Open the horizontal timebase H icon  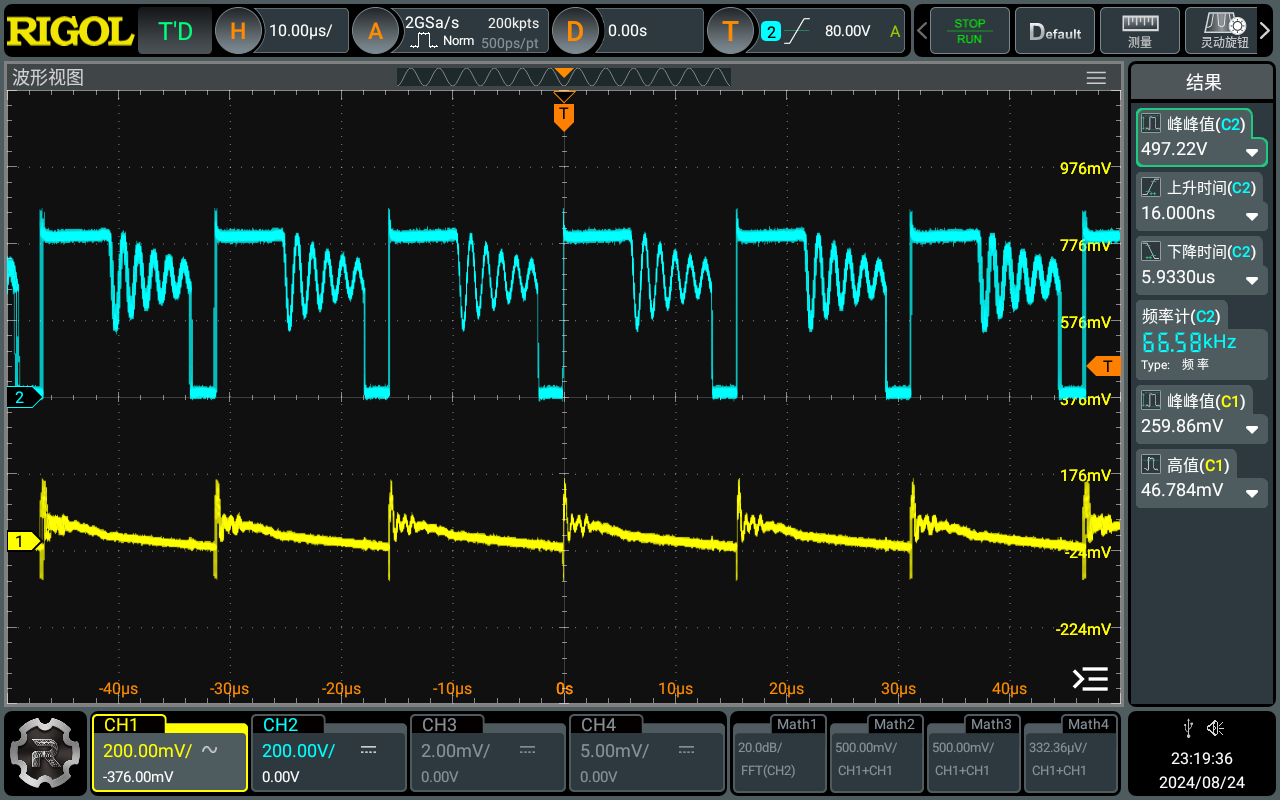(x=238, y=31)
